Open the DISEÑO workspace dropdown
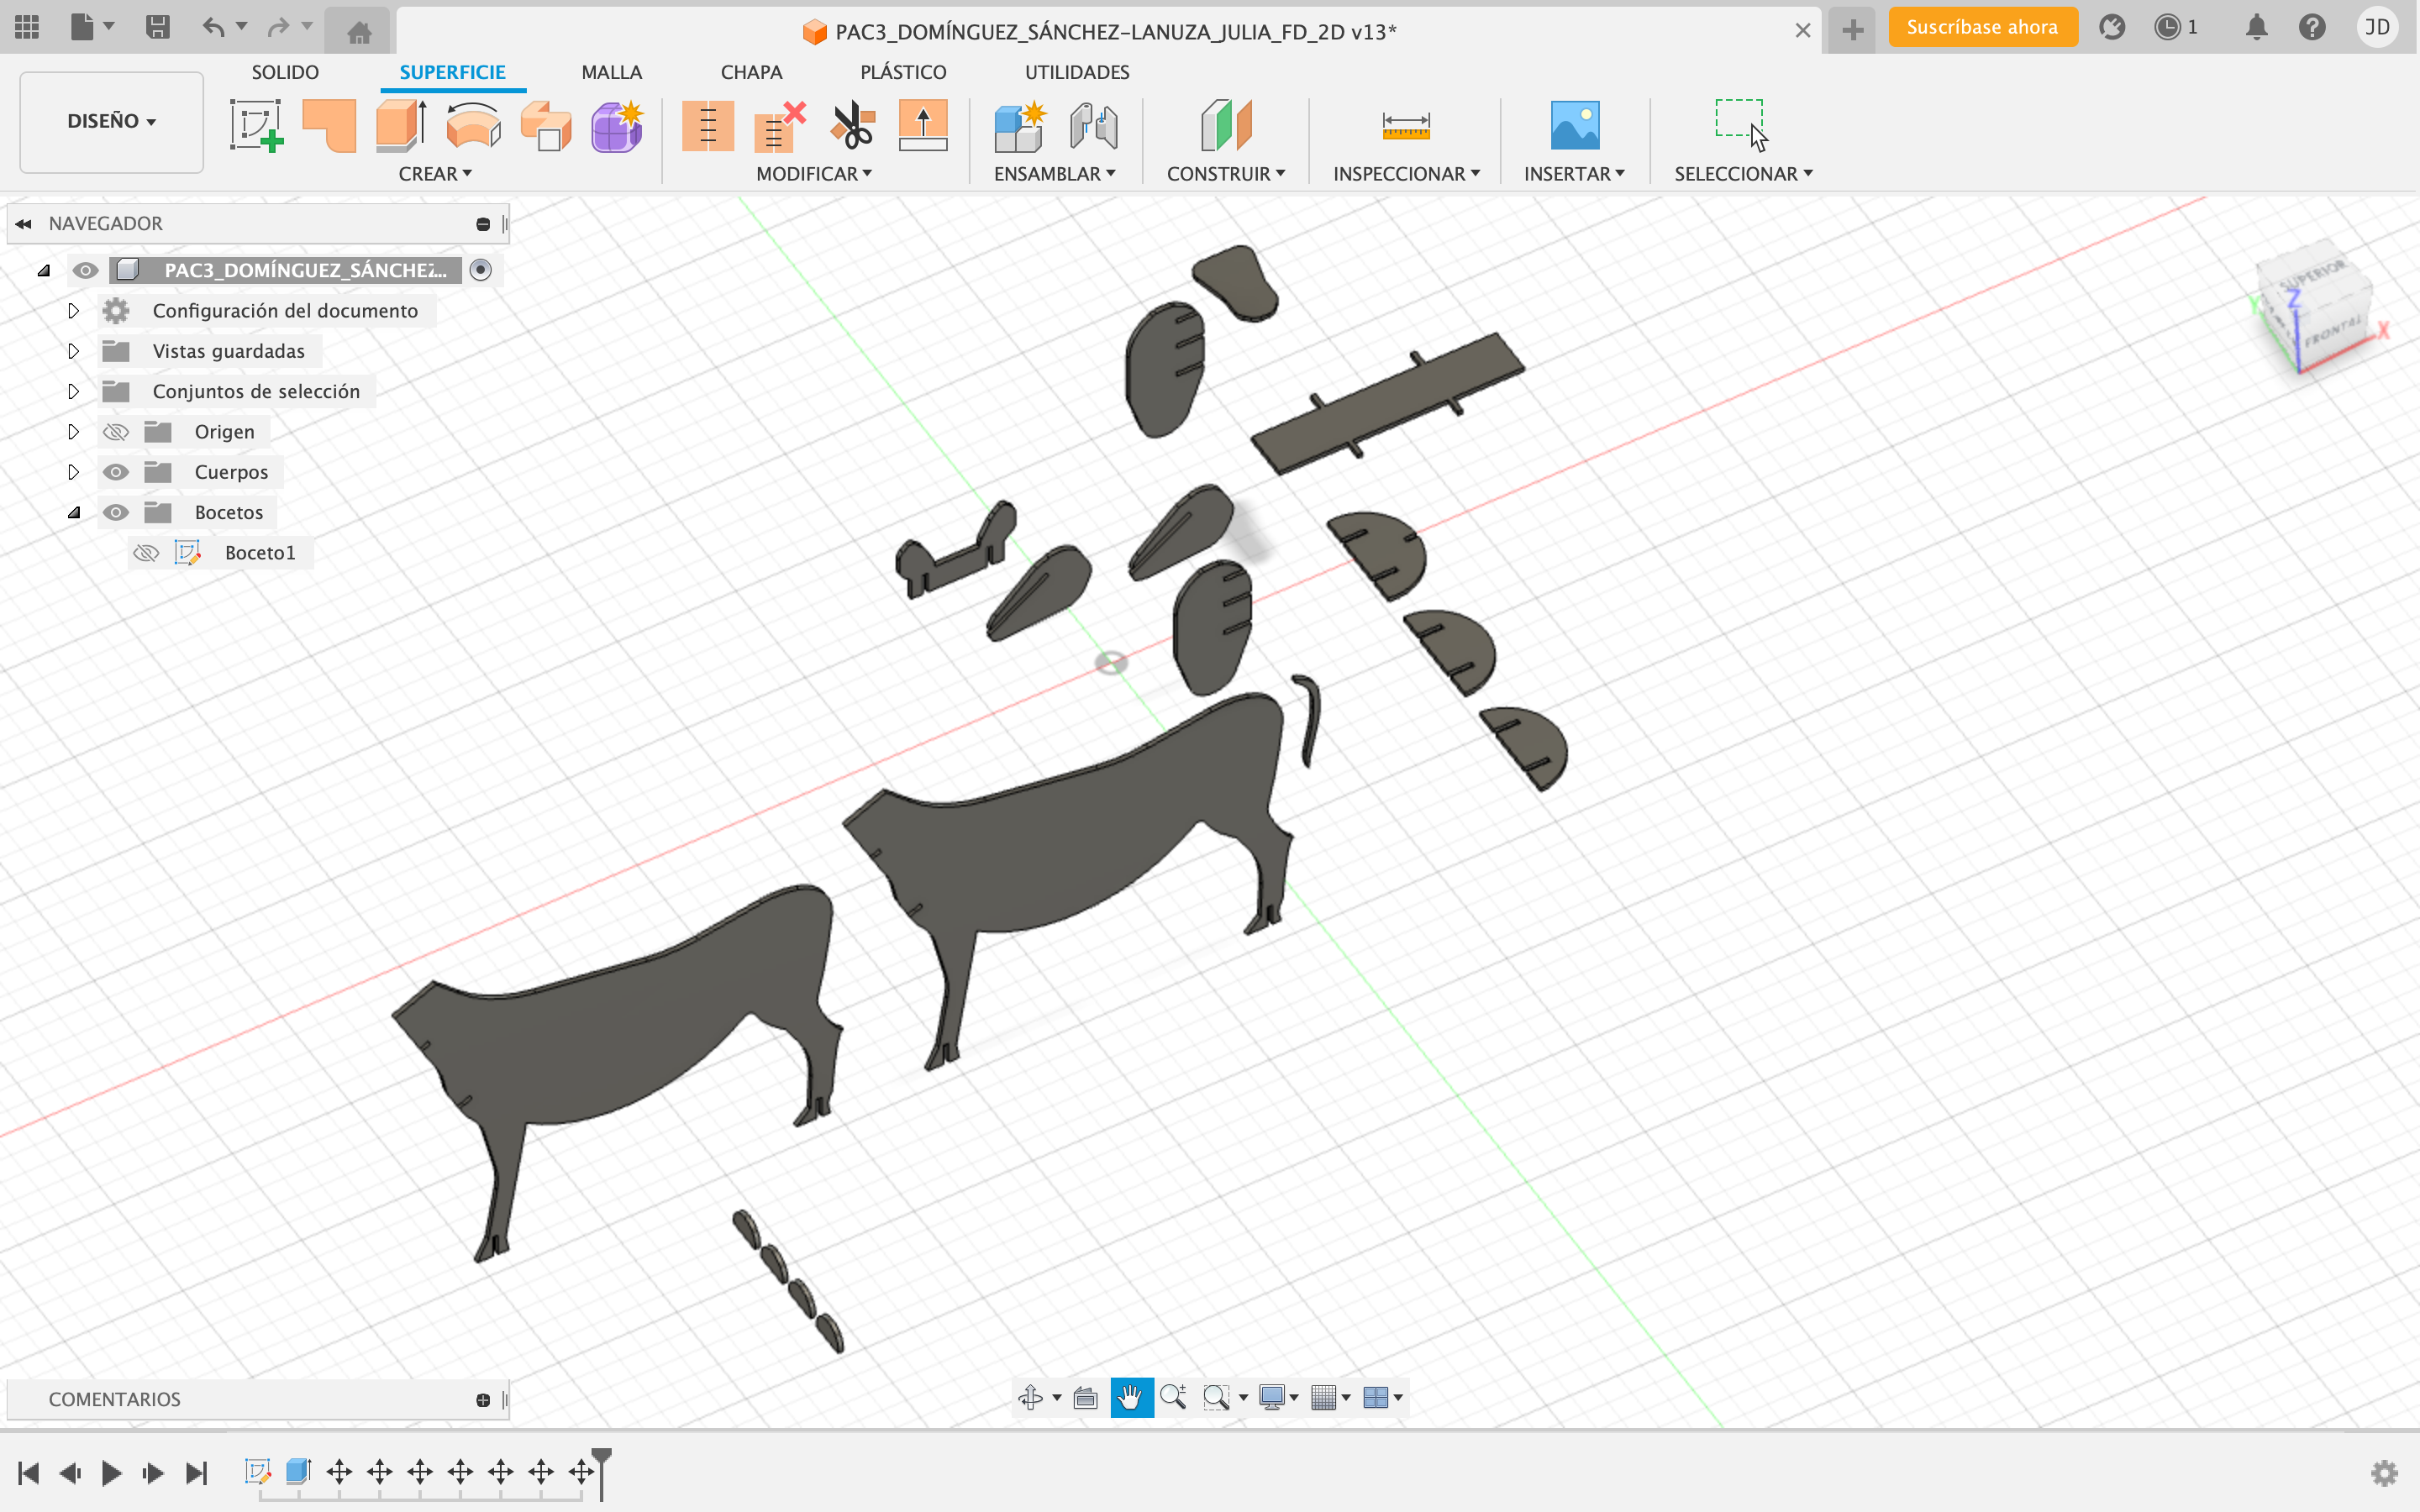Screen dimensions: 2420x1512 click(111, 121)
